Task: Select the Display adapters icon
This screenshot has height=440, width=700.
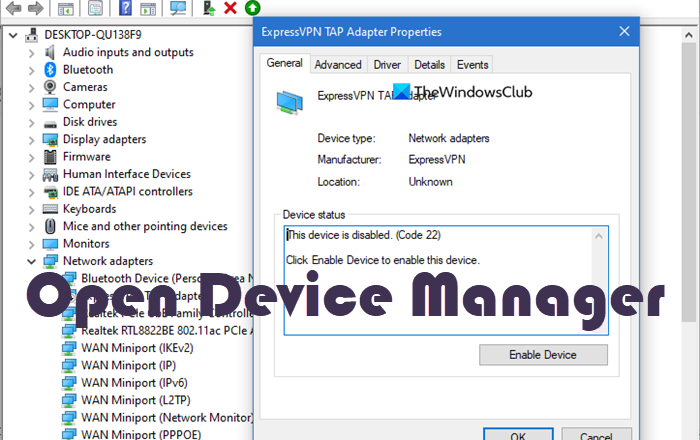Action: 50,140
